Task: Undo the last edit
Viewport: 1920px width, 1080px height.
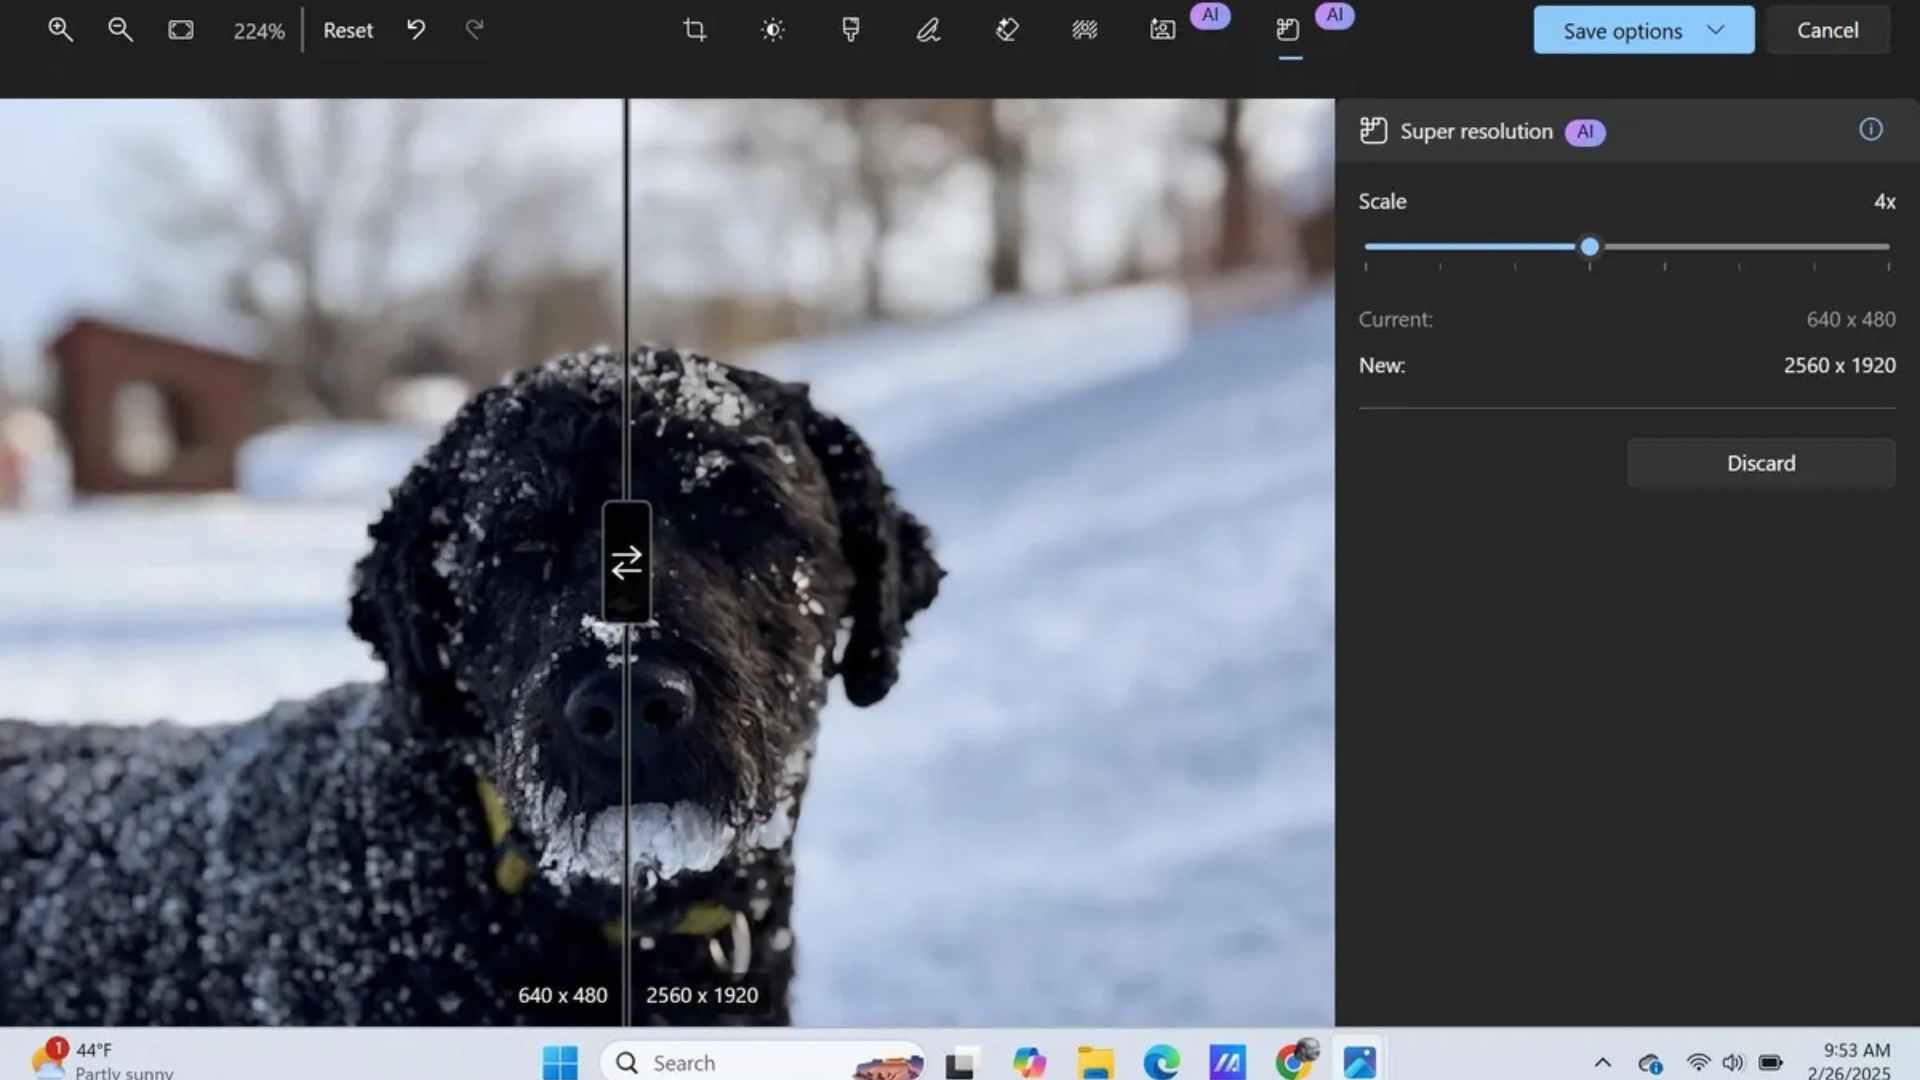Action: tap(416, 30)
